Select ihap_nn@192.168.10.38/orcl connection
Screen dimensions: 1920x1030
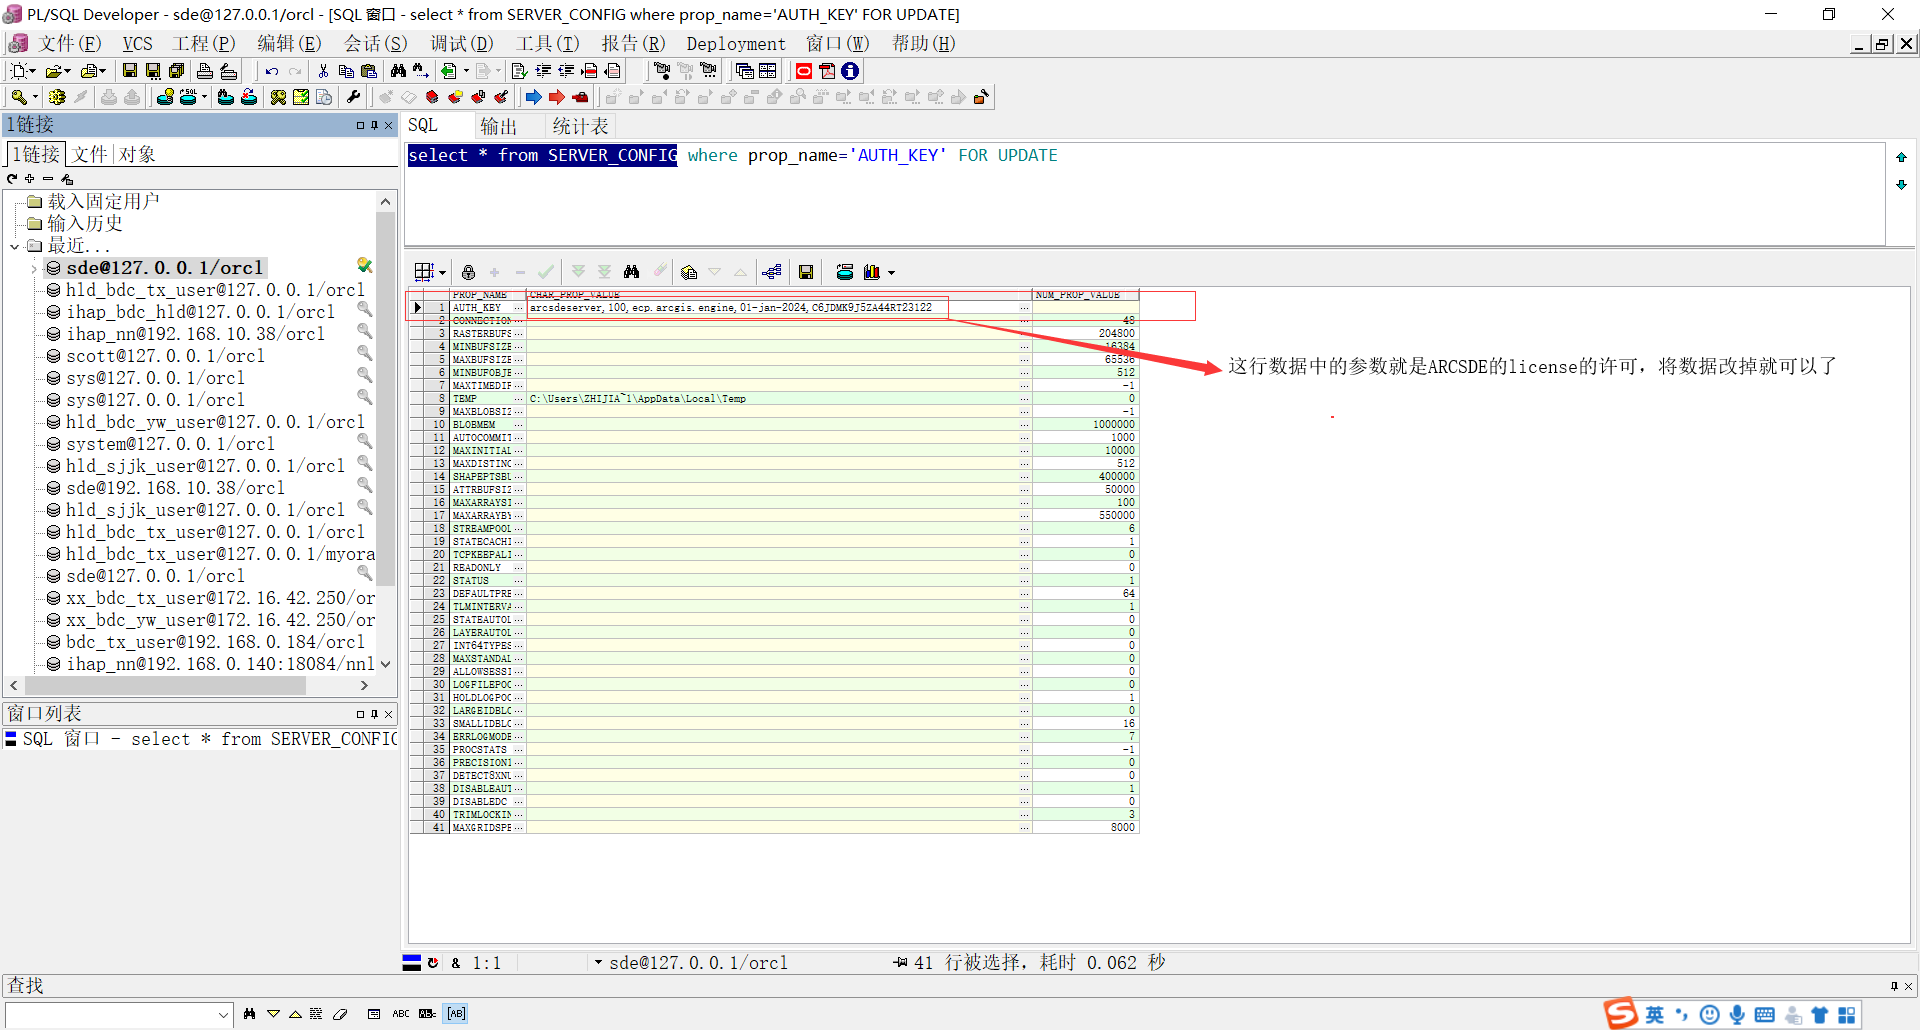195,334
